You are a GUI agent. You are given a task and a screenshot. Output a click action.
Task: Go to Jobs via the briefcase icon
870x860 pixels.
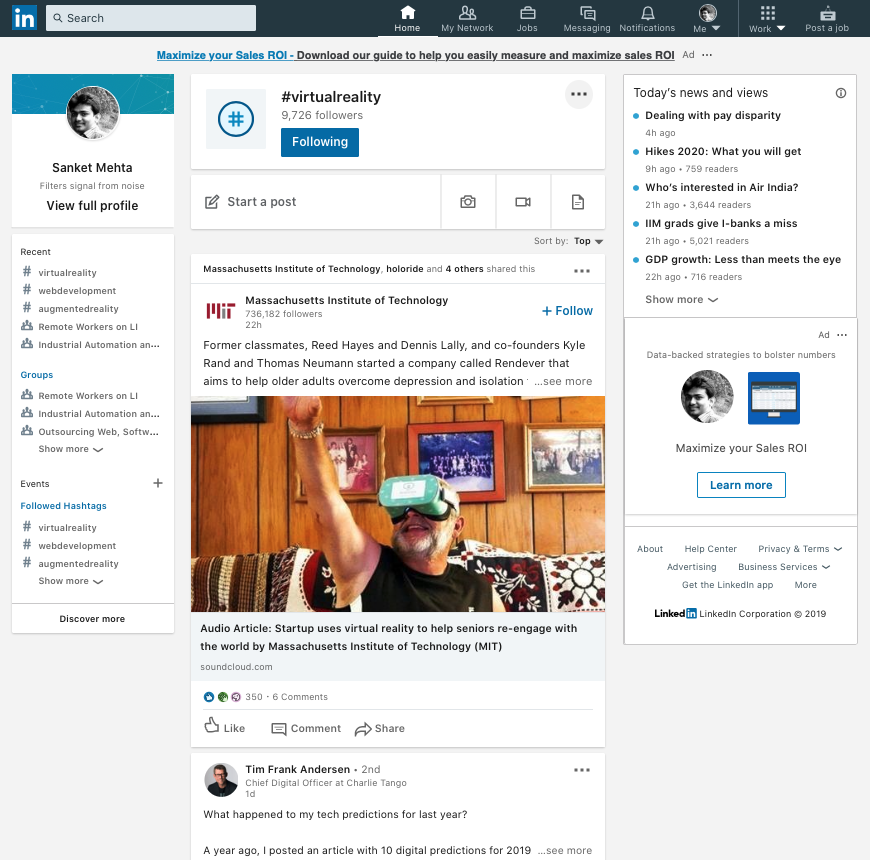coord(527,18)
